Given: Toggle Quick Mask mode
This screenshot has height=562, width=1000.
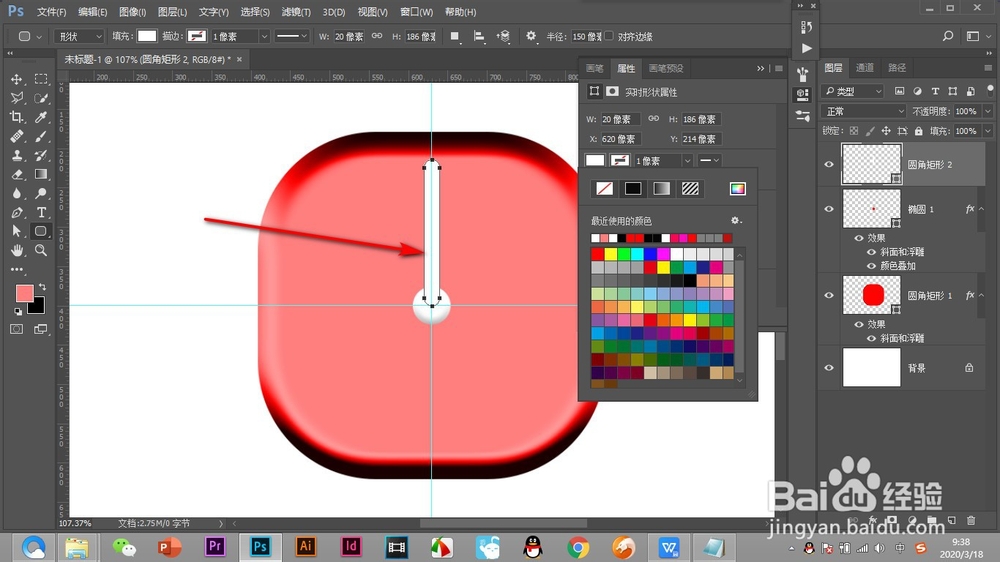Looking at the screenshot, I should pyautogui.click(x=17, y=329).
